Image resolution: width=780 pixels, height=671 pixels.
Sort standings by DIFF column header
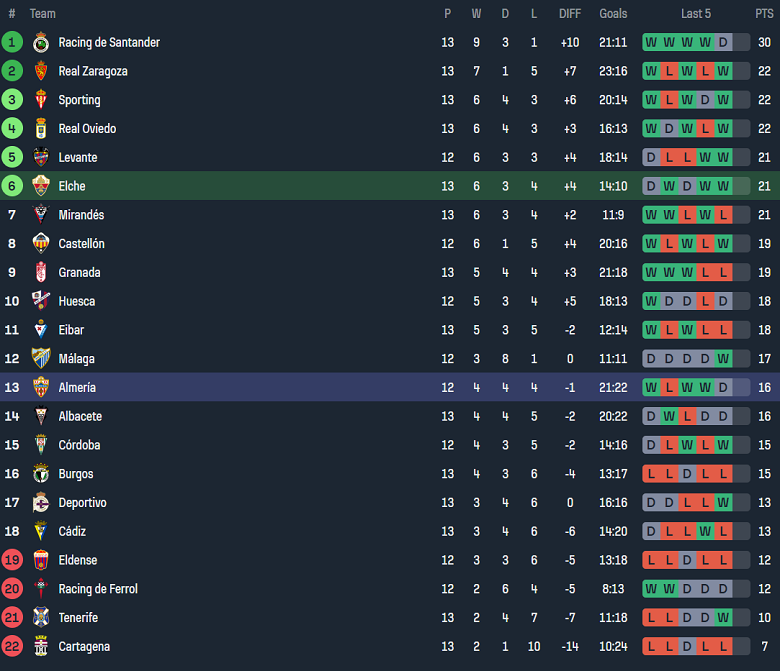pos(570,14)
